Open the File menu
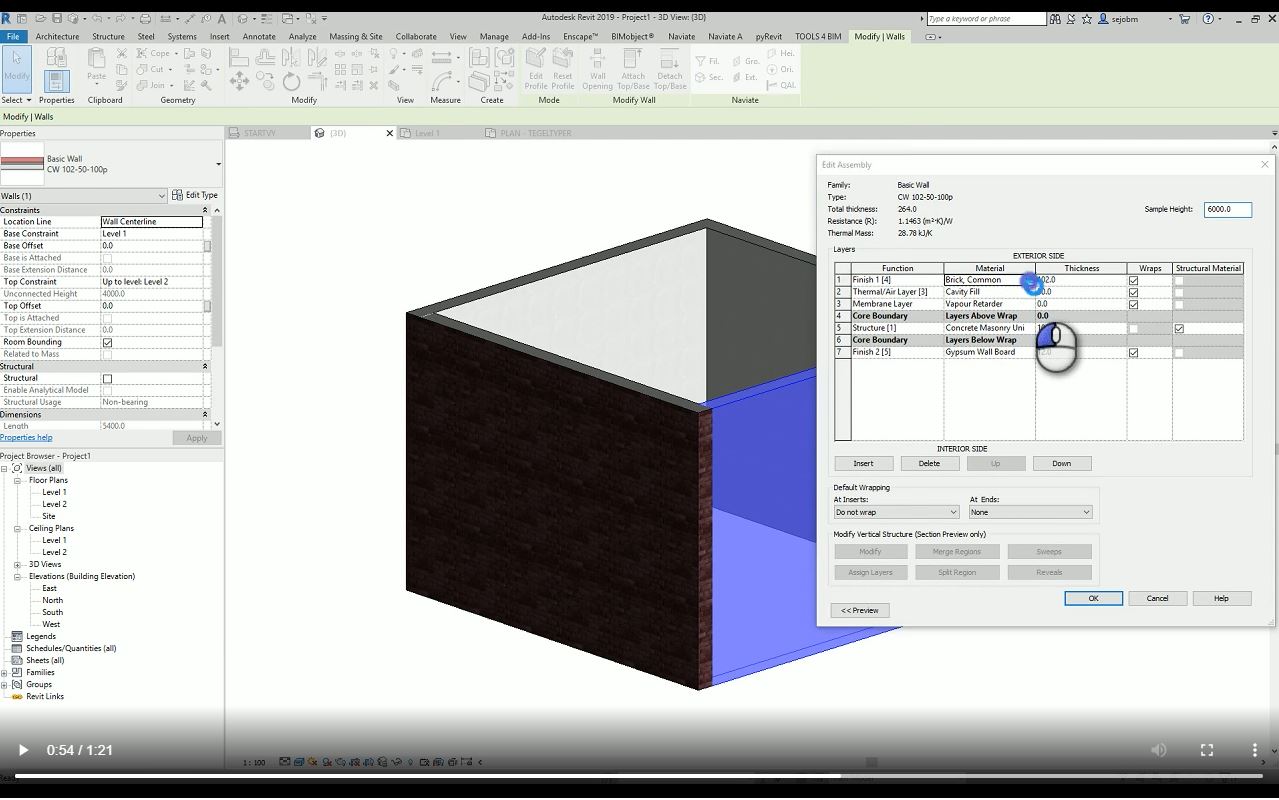 [x=13, y=37]
